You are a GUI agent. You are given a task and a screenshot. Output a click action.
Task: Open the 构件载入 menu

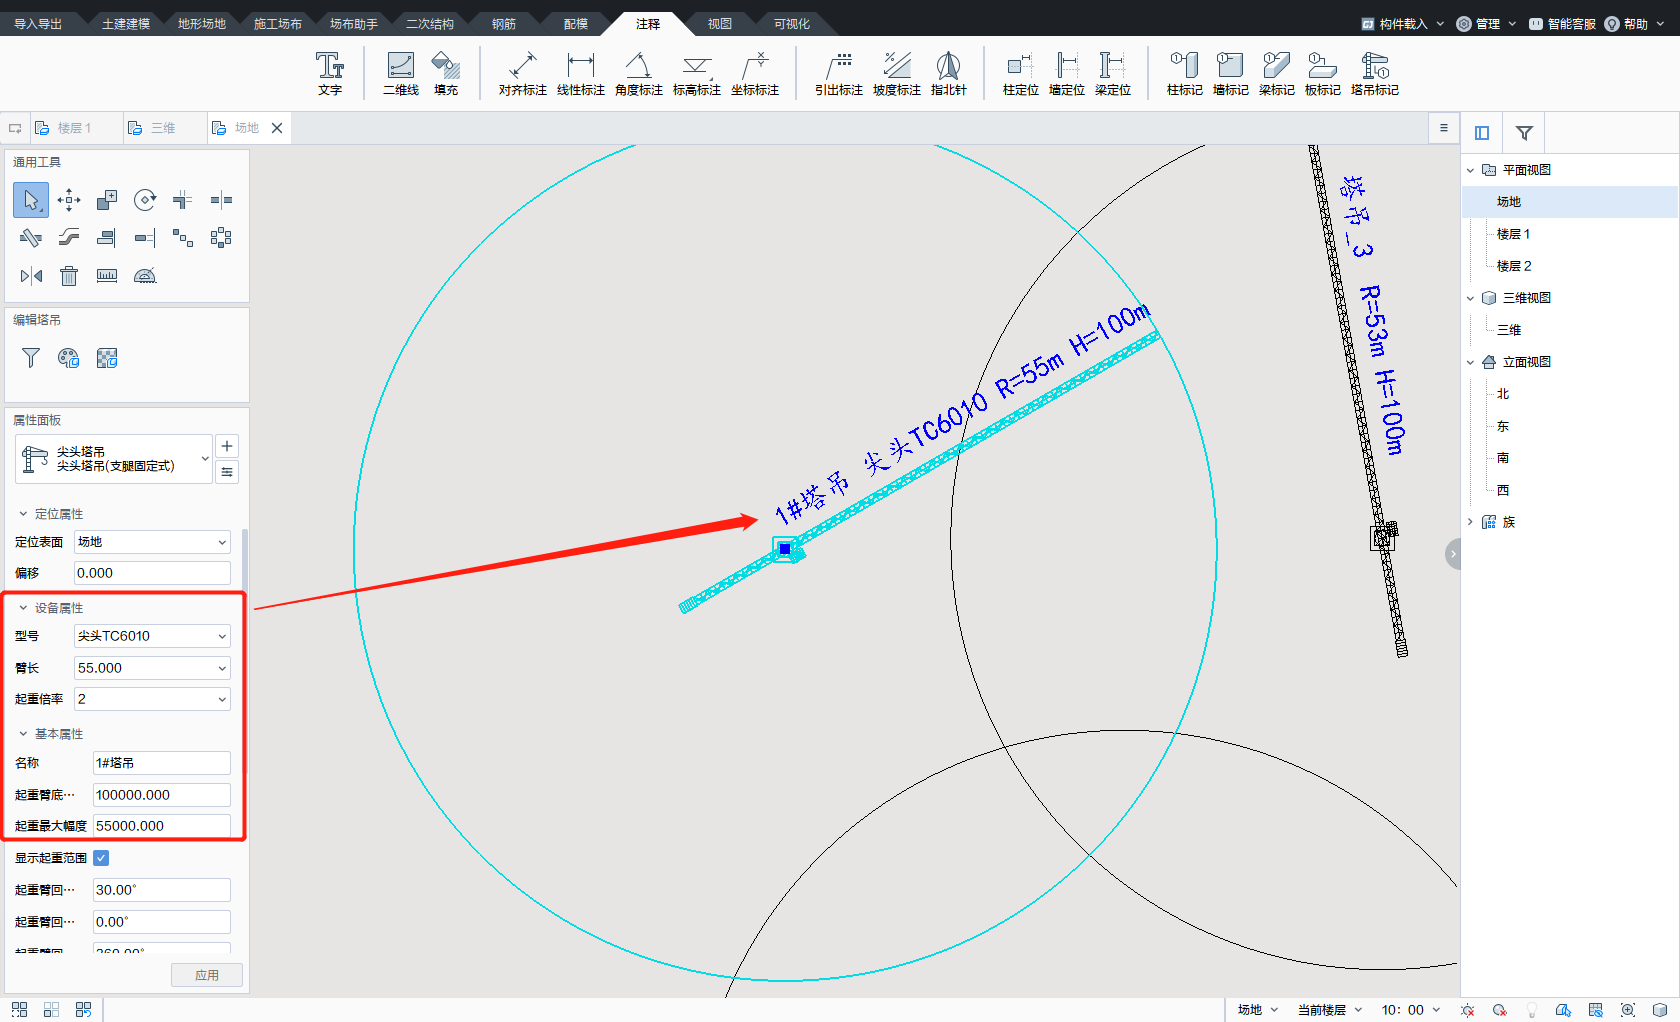1402,24
